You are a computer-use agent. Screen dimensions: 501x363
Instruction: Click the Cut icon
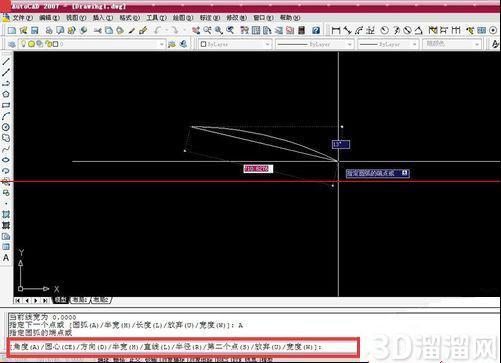98,31
